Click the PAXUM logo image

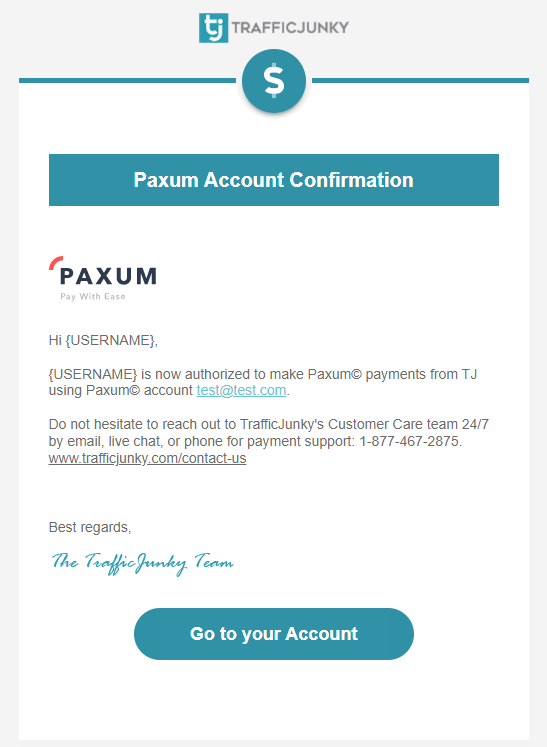coord(103,278)
